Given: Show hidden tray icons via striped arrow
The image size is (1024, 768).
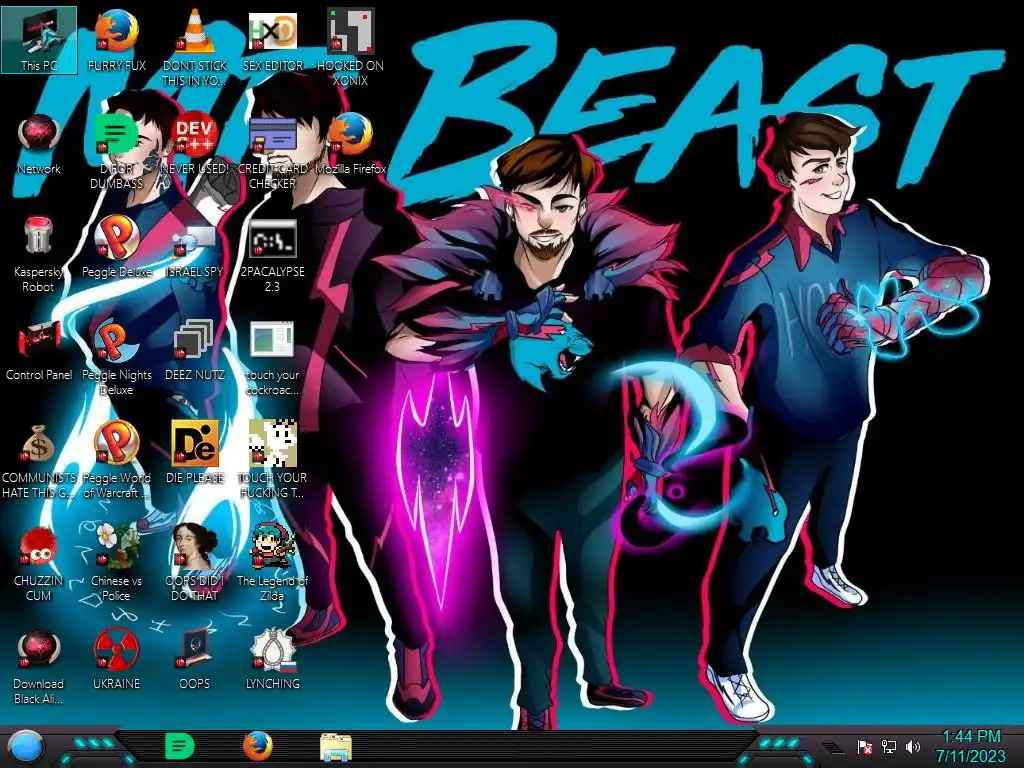Looking at the screenshot, I should coord(833,747).
